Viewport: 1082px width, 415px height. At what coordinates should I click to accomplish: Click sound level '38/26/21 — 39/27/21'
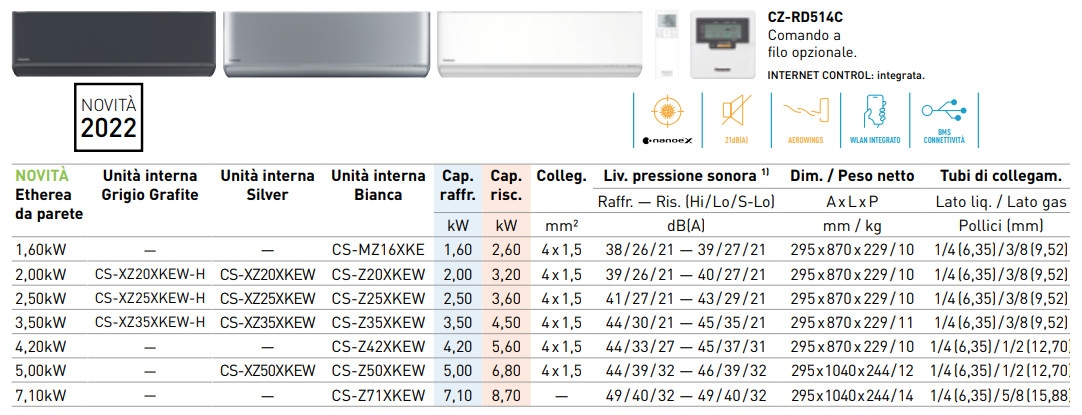686,250
